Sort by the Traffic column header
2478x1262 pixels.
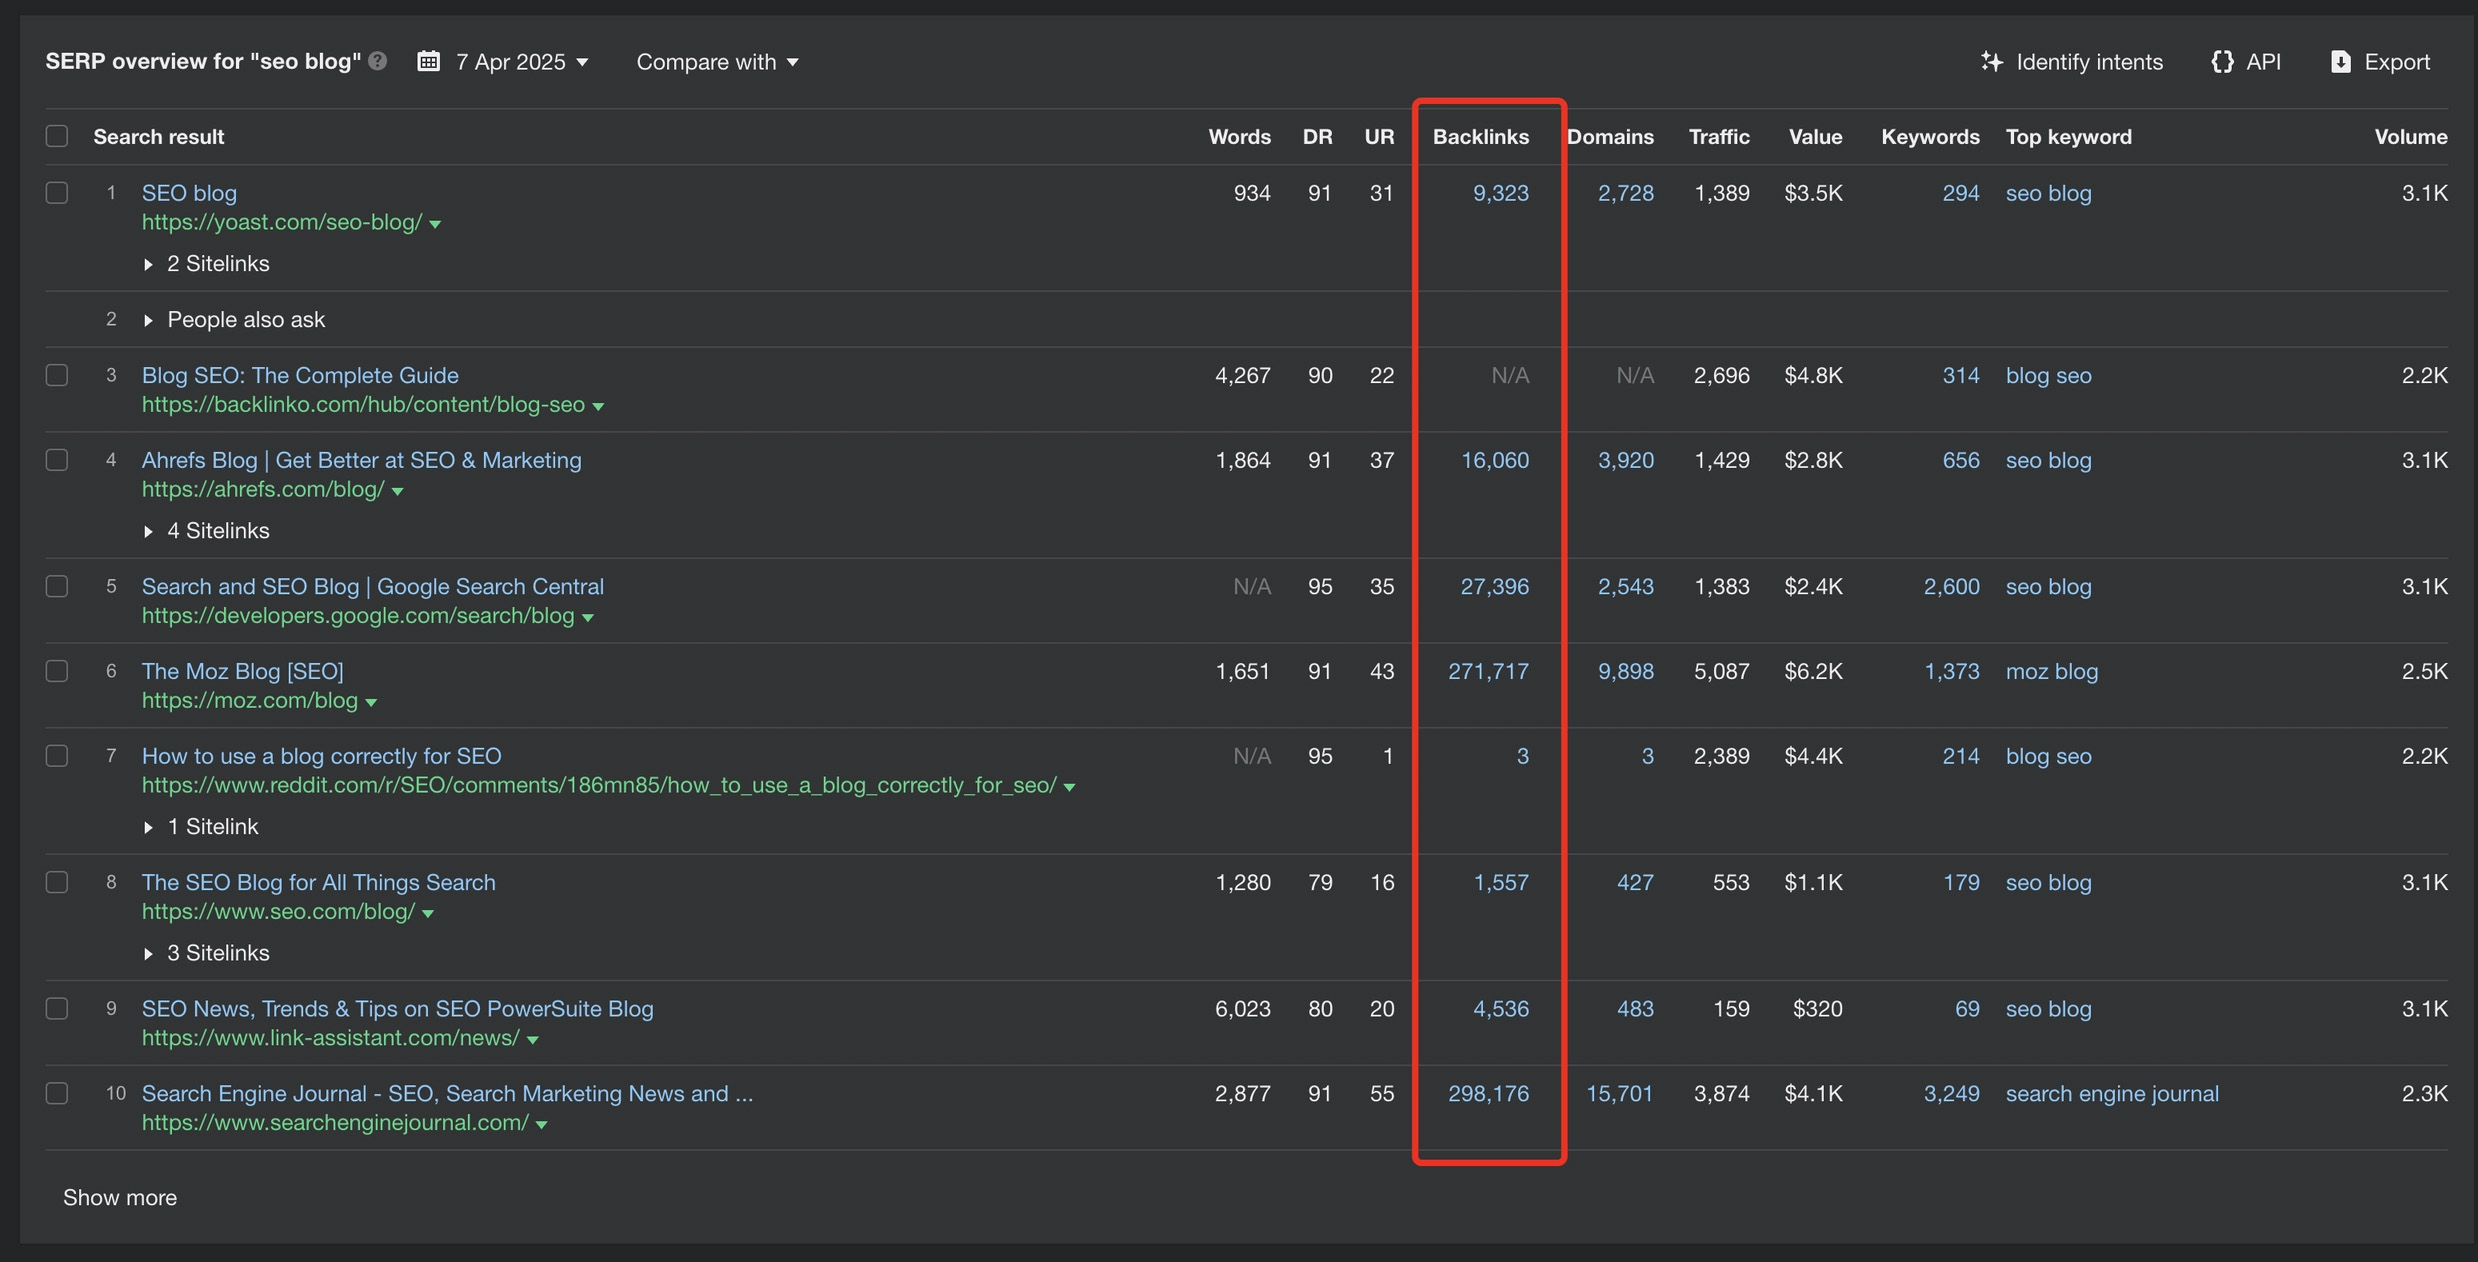(x=1719, y=136)
